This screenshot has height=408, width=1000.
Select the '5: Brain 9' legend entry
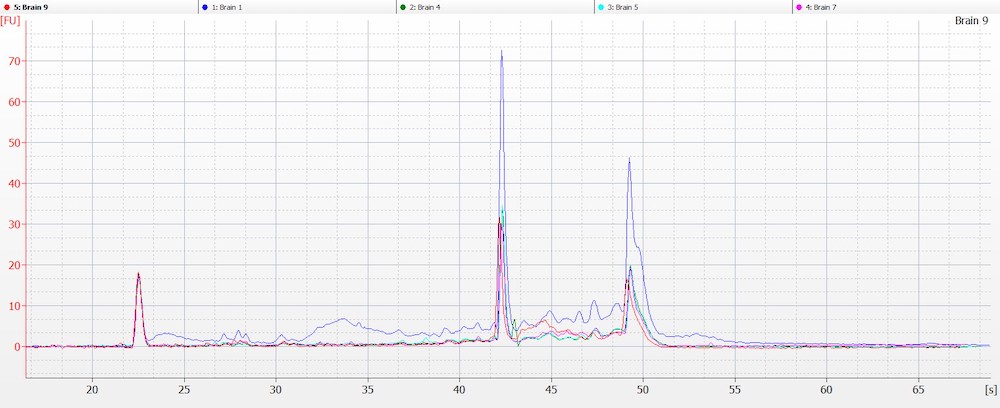[x=99, y=7]
